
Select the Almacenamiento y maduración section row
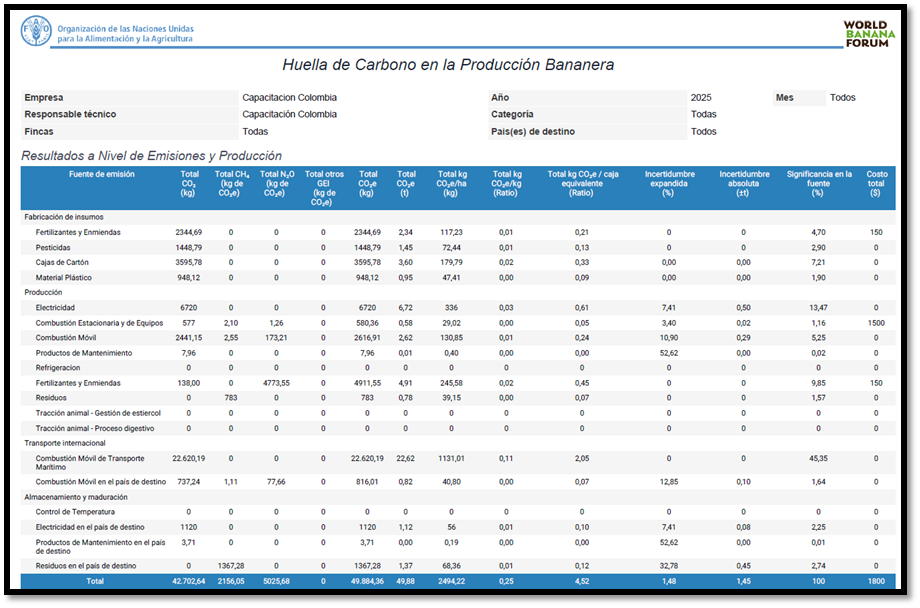click(x=75, y=495)
